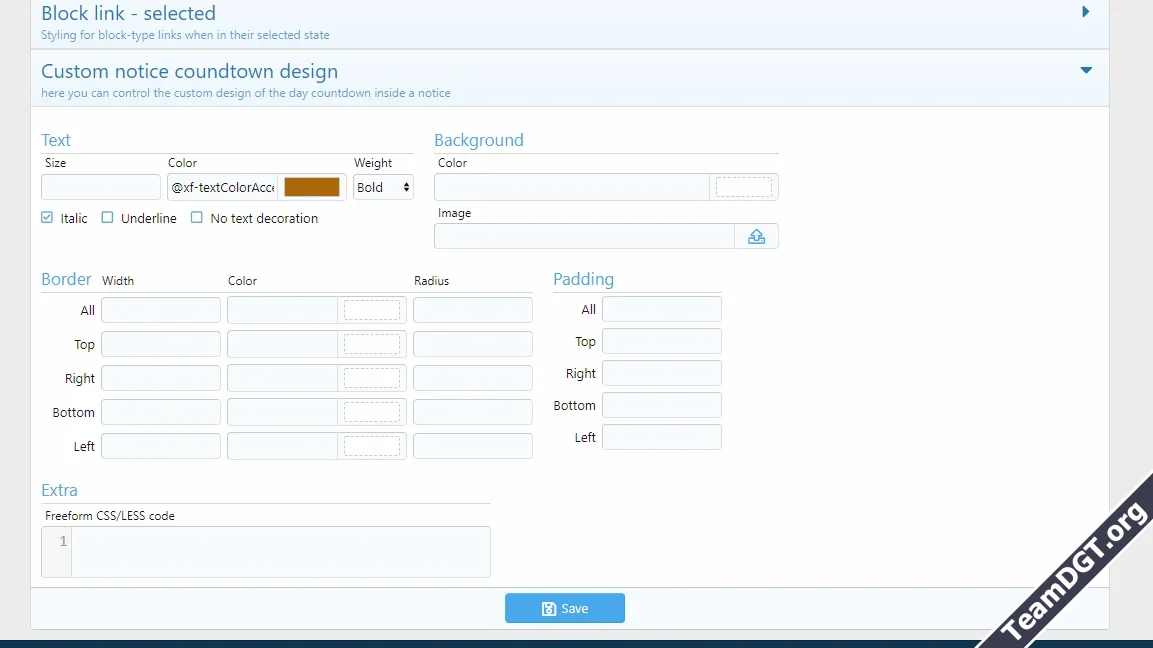Uncheck the Italic option
This screenshot has height=648, width=1153.
point(46,217)
